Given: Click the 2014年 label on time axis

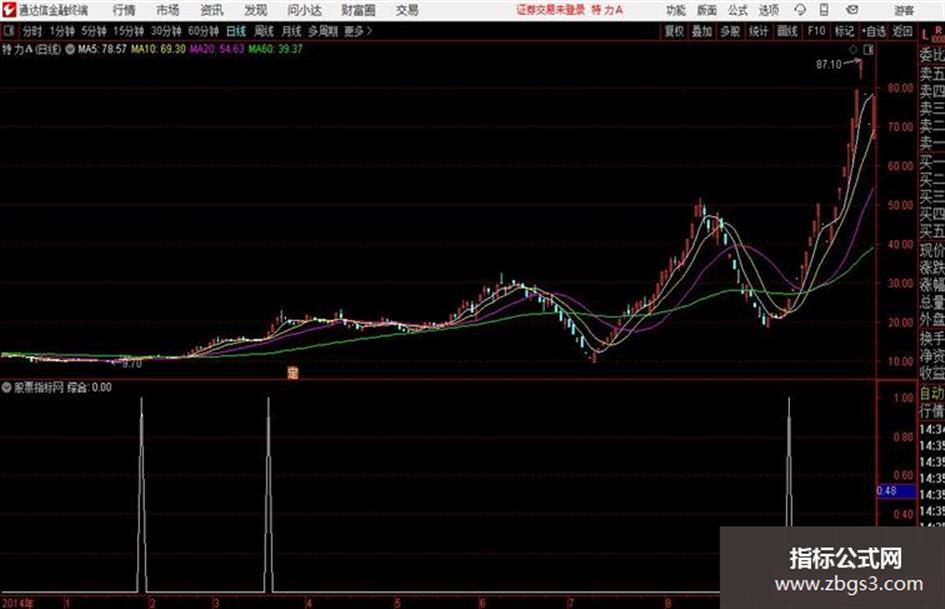Looking at the screenshot, I should click(17, 603).
